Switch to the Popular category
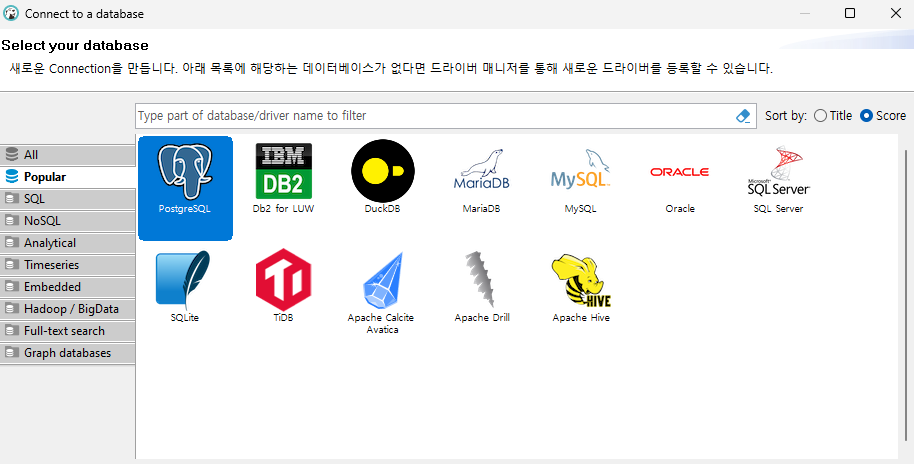 click(x=68, y=177)
